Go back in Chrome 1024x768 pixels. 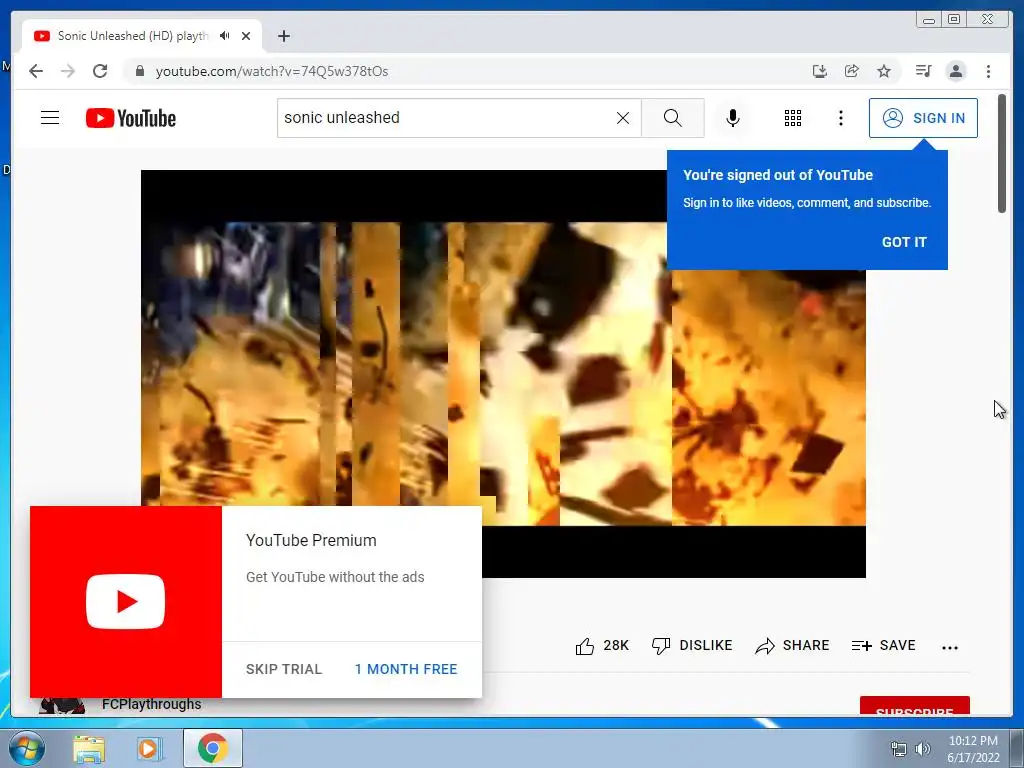pos(36,71)
